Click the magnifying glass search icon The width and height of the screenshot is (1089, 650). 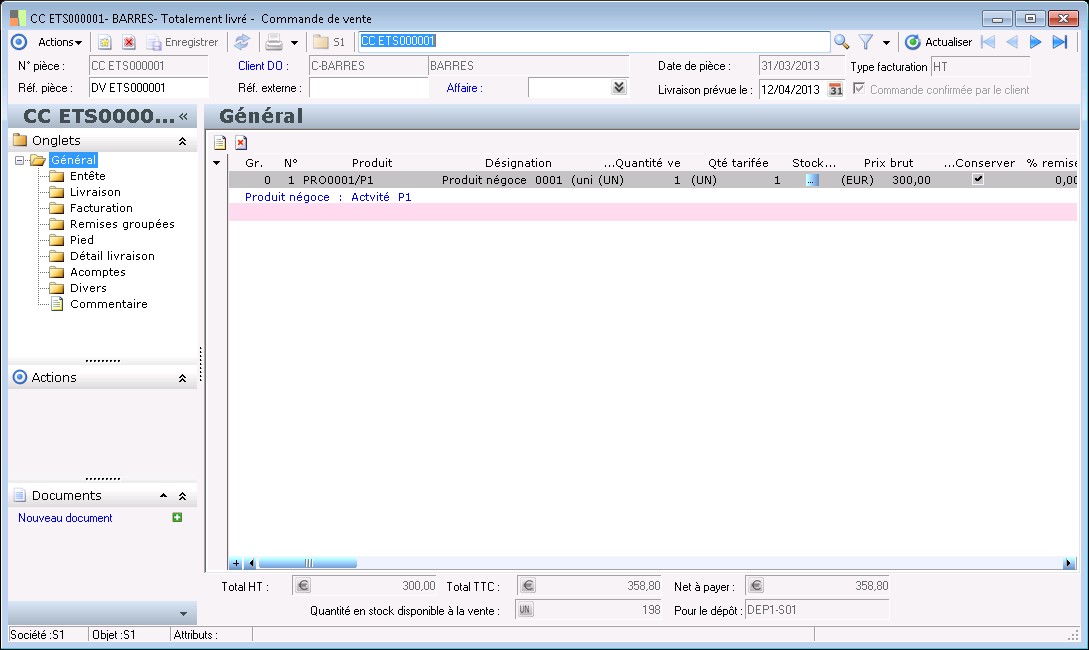(x=842, y=42)
